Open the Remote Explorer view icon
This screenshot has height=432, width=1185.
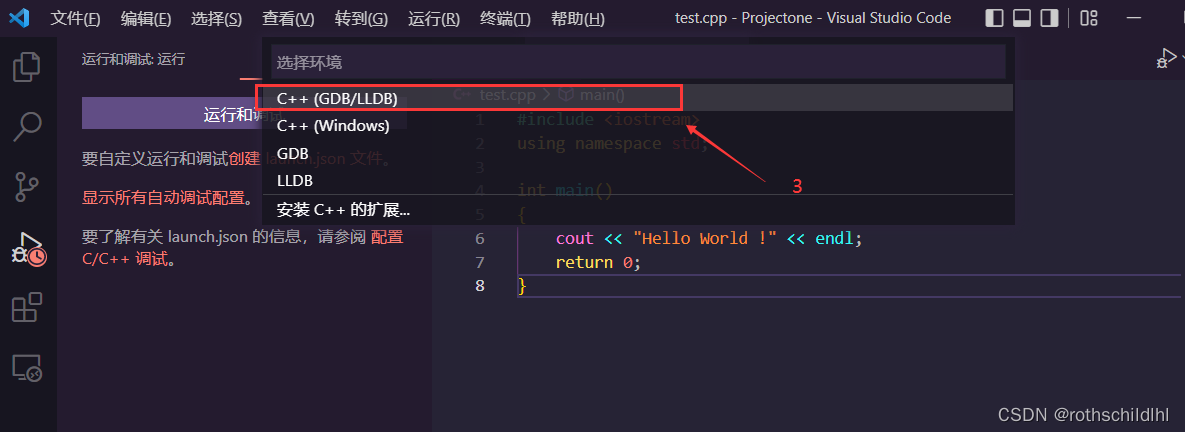[28, 368]
